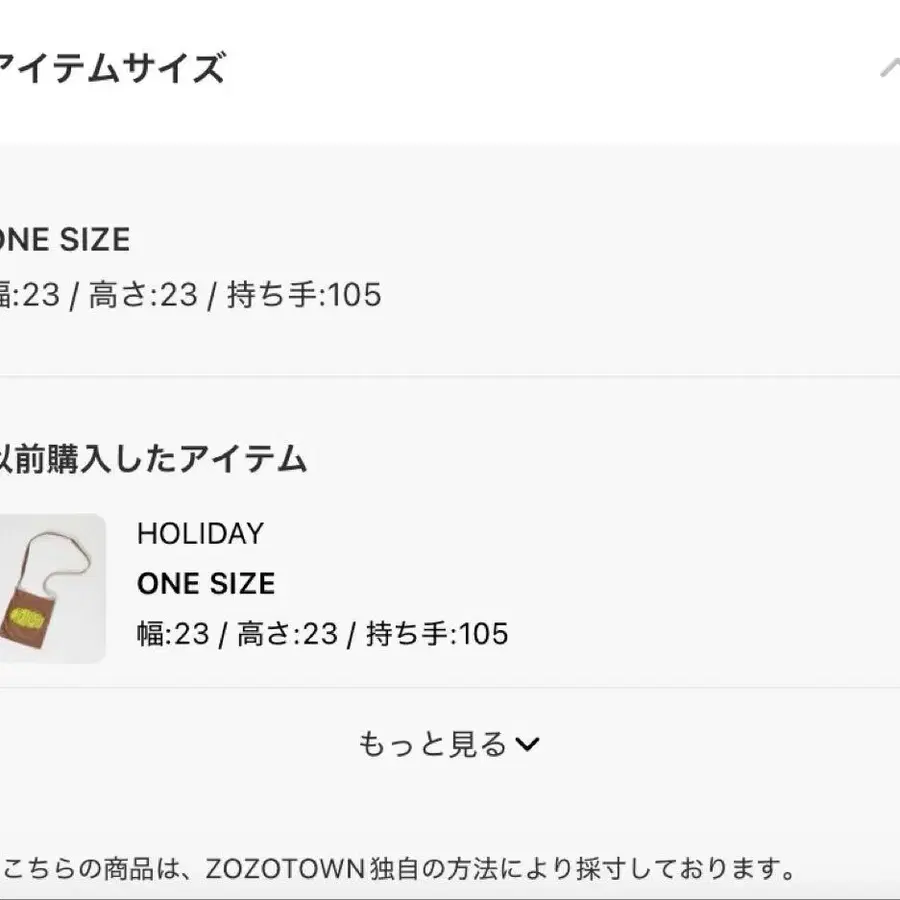The image size is (900, 900).
Task: Open the purchased bag thumbnail image
Action: point(52,588)
